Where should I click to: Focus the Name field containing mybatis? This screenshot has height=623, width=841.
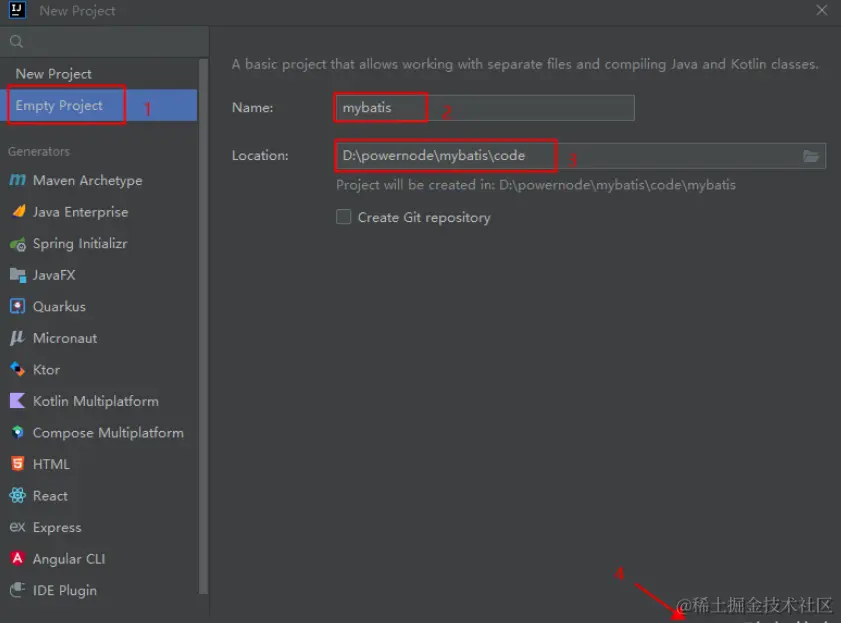485,108
